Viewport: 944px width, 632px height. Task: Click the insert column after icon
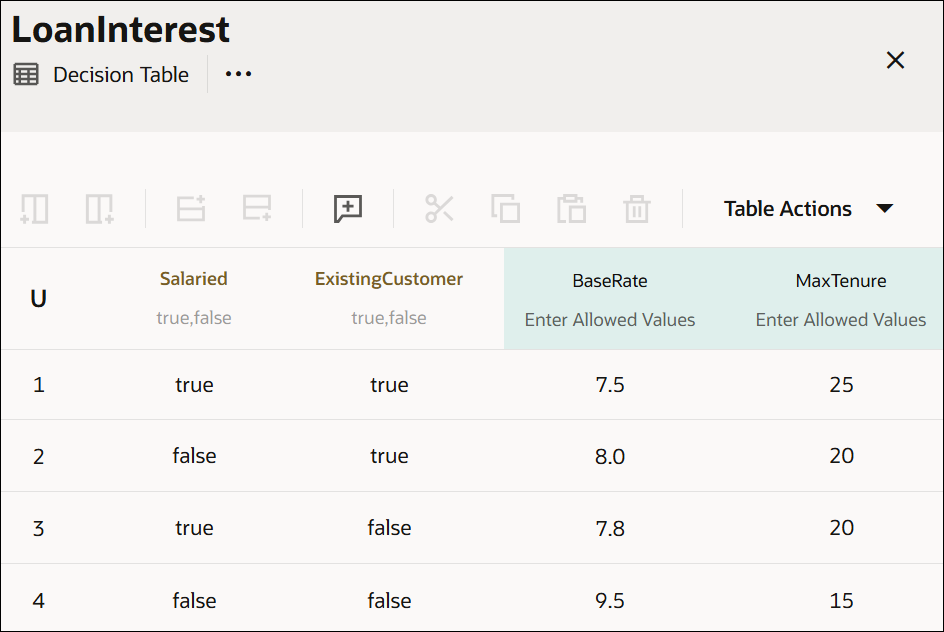tap(100, 209)
